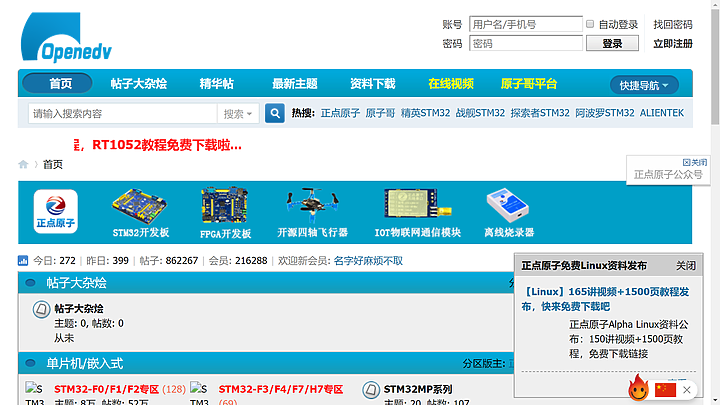Open the 帖子大杂烩 board title link

[79, 309]
